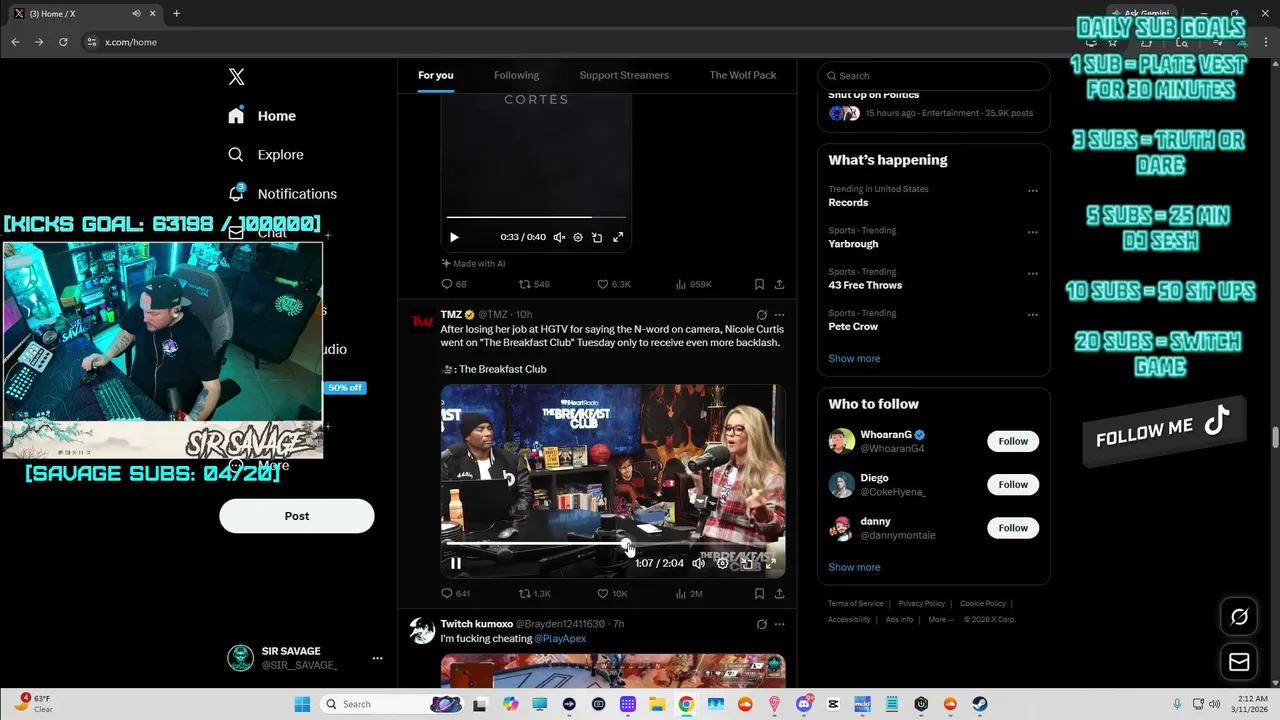Click the Post button
The height and width of the screenshot is (720, 1280).
pyautogui.click(x=297, y=516)
